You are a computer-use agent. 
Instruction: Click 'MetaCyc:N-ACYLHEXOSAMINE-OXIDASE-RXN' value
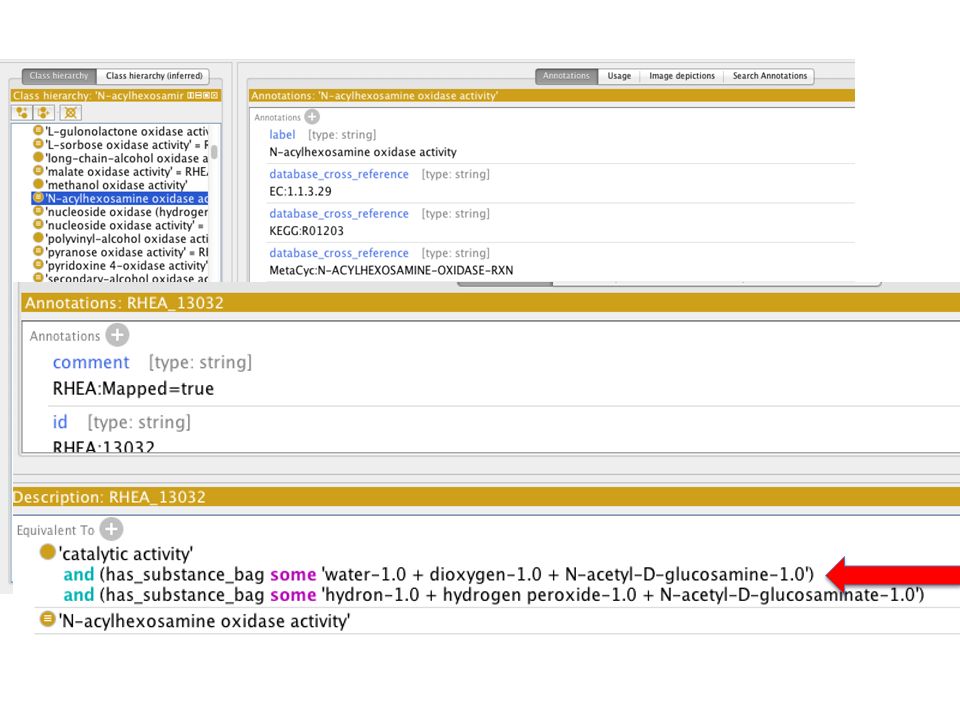(391, 270)
